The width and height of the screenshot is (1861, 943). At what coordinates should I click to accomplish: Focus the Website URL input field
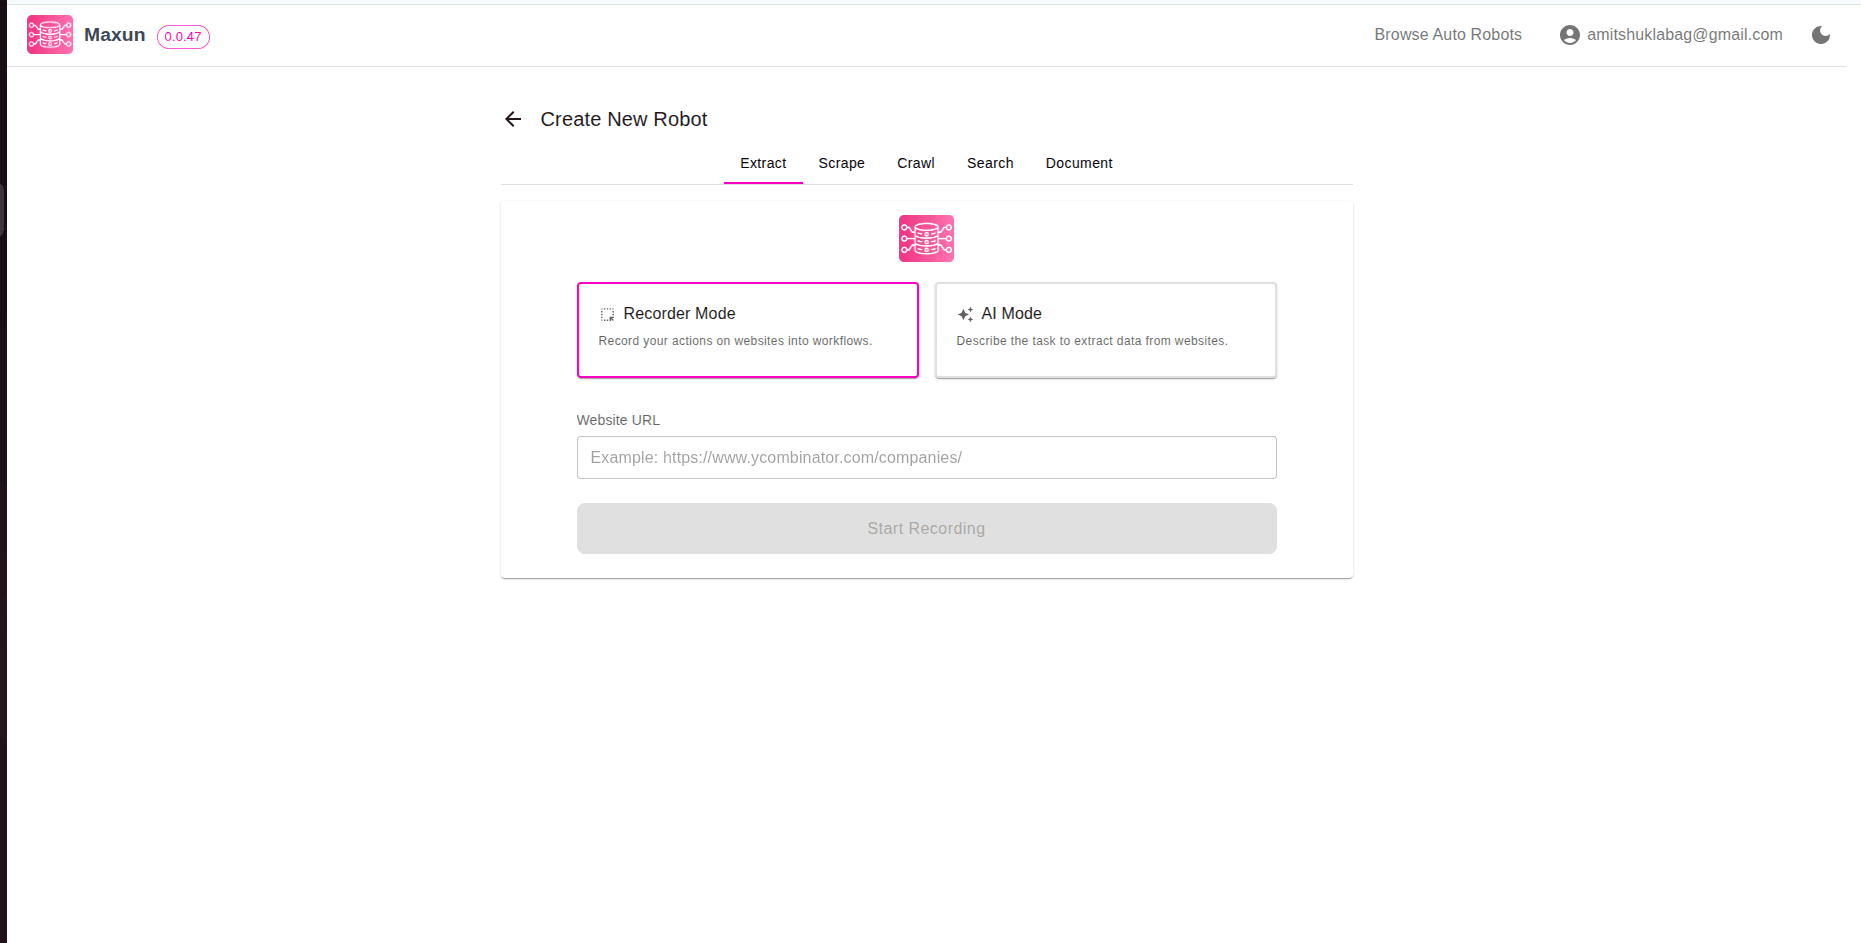click(927, 457)
